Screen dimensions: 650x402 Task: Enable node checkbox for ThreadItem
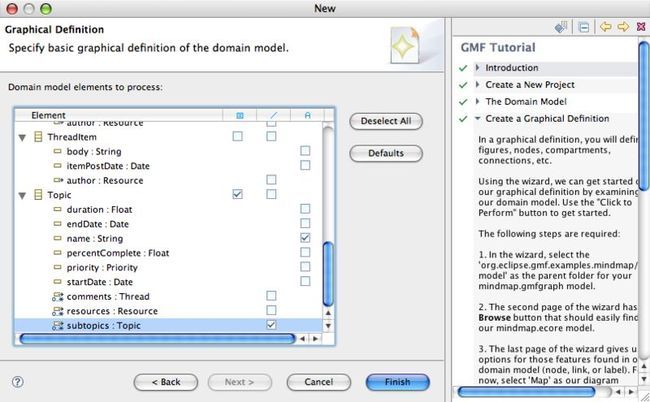tap(238, 136)
